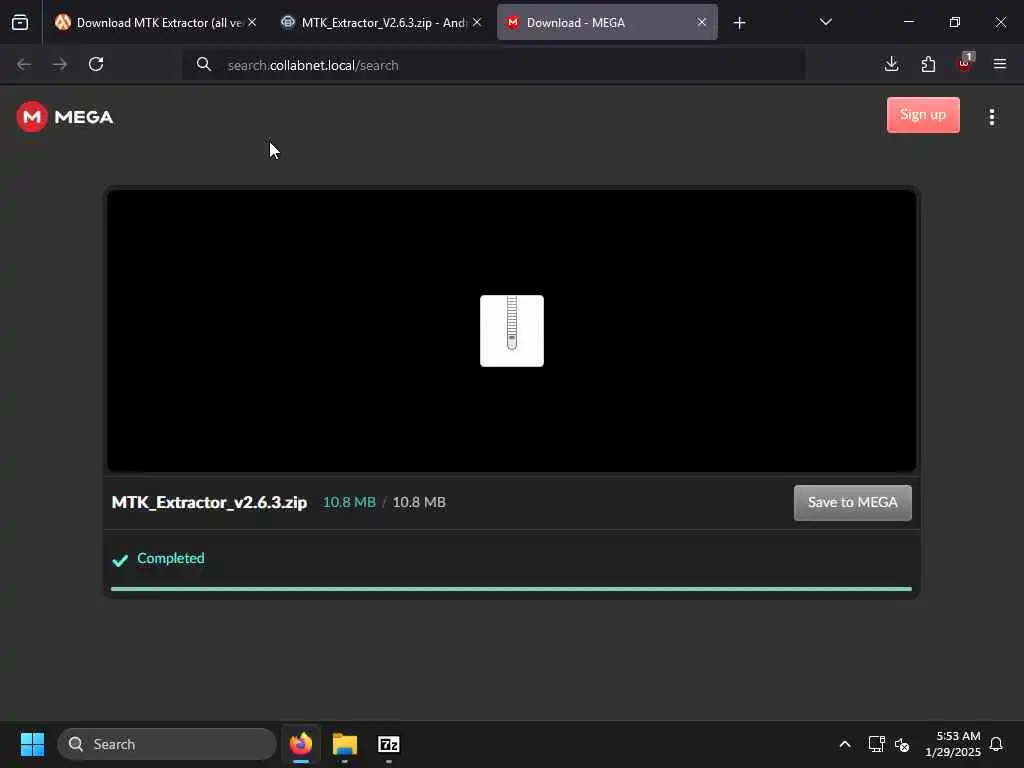Open 7-Zip from the taskbar
Image resolution: width=1024 pixels, height=768 pixels.
click(389, 744)
